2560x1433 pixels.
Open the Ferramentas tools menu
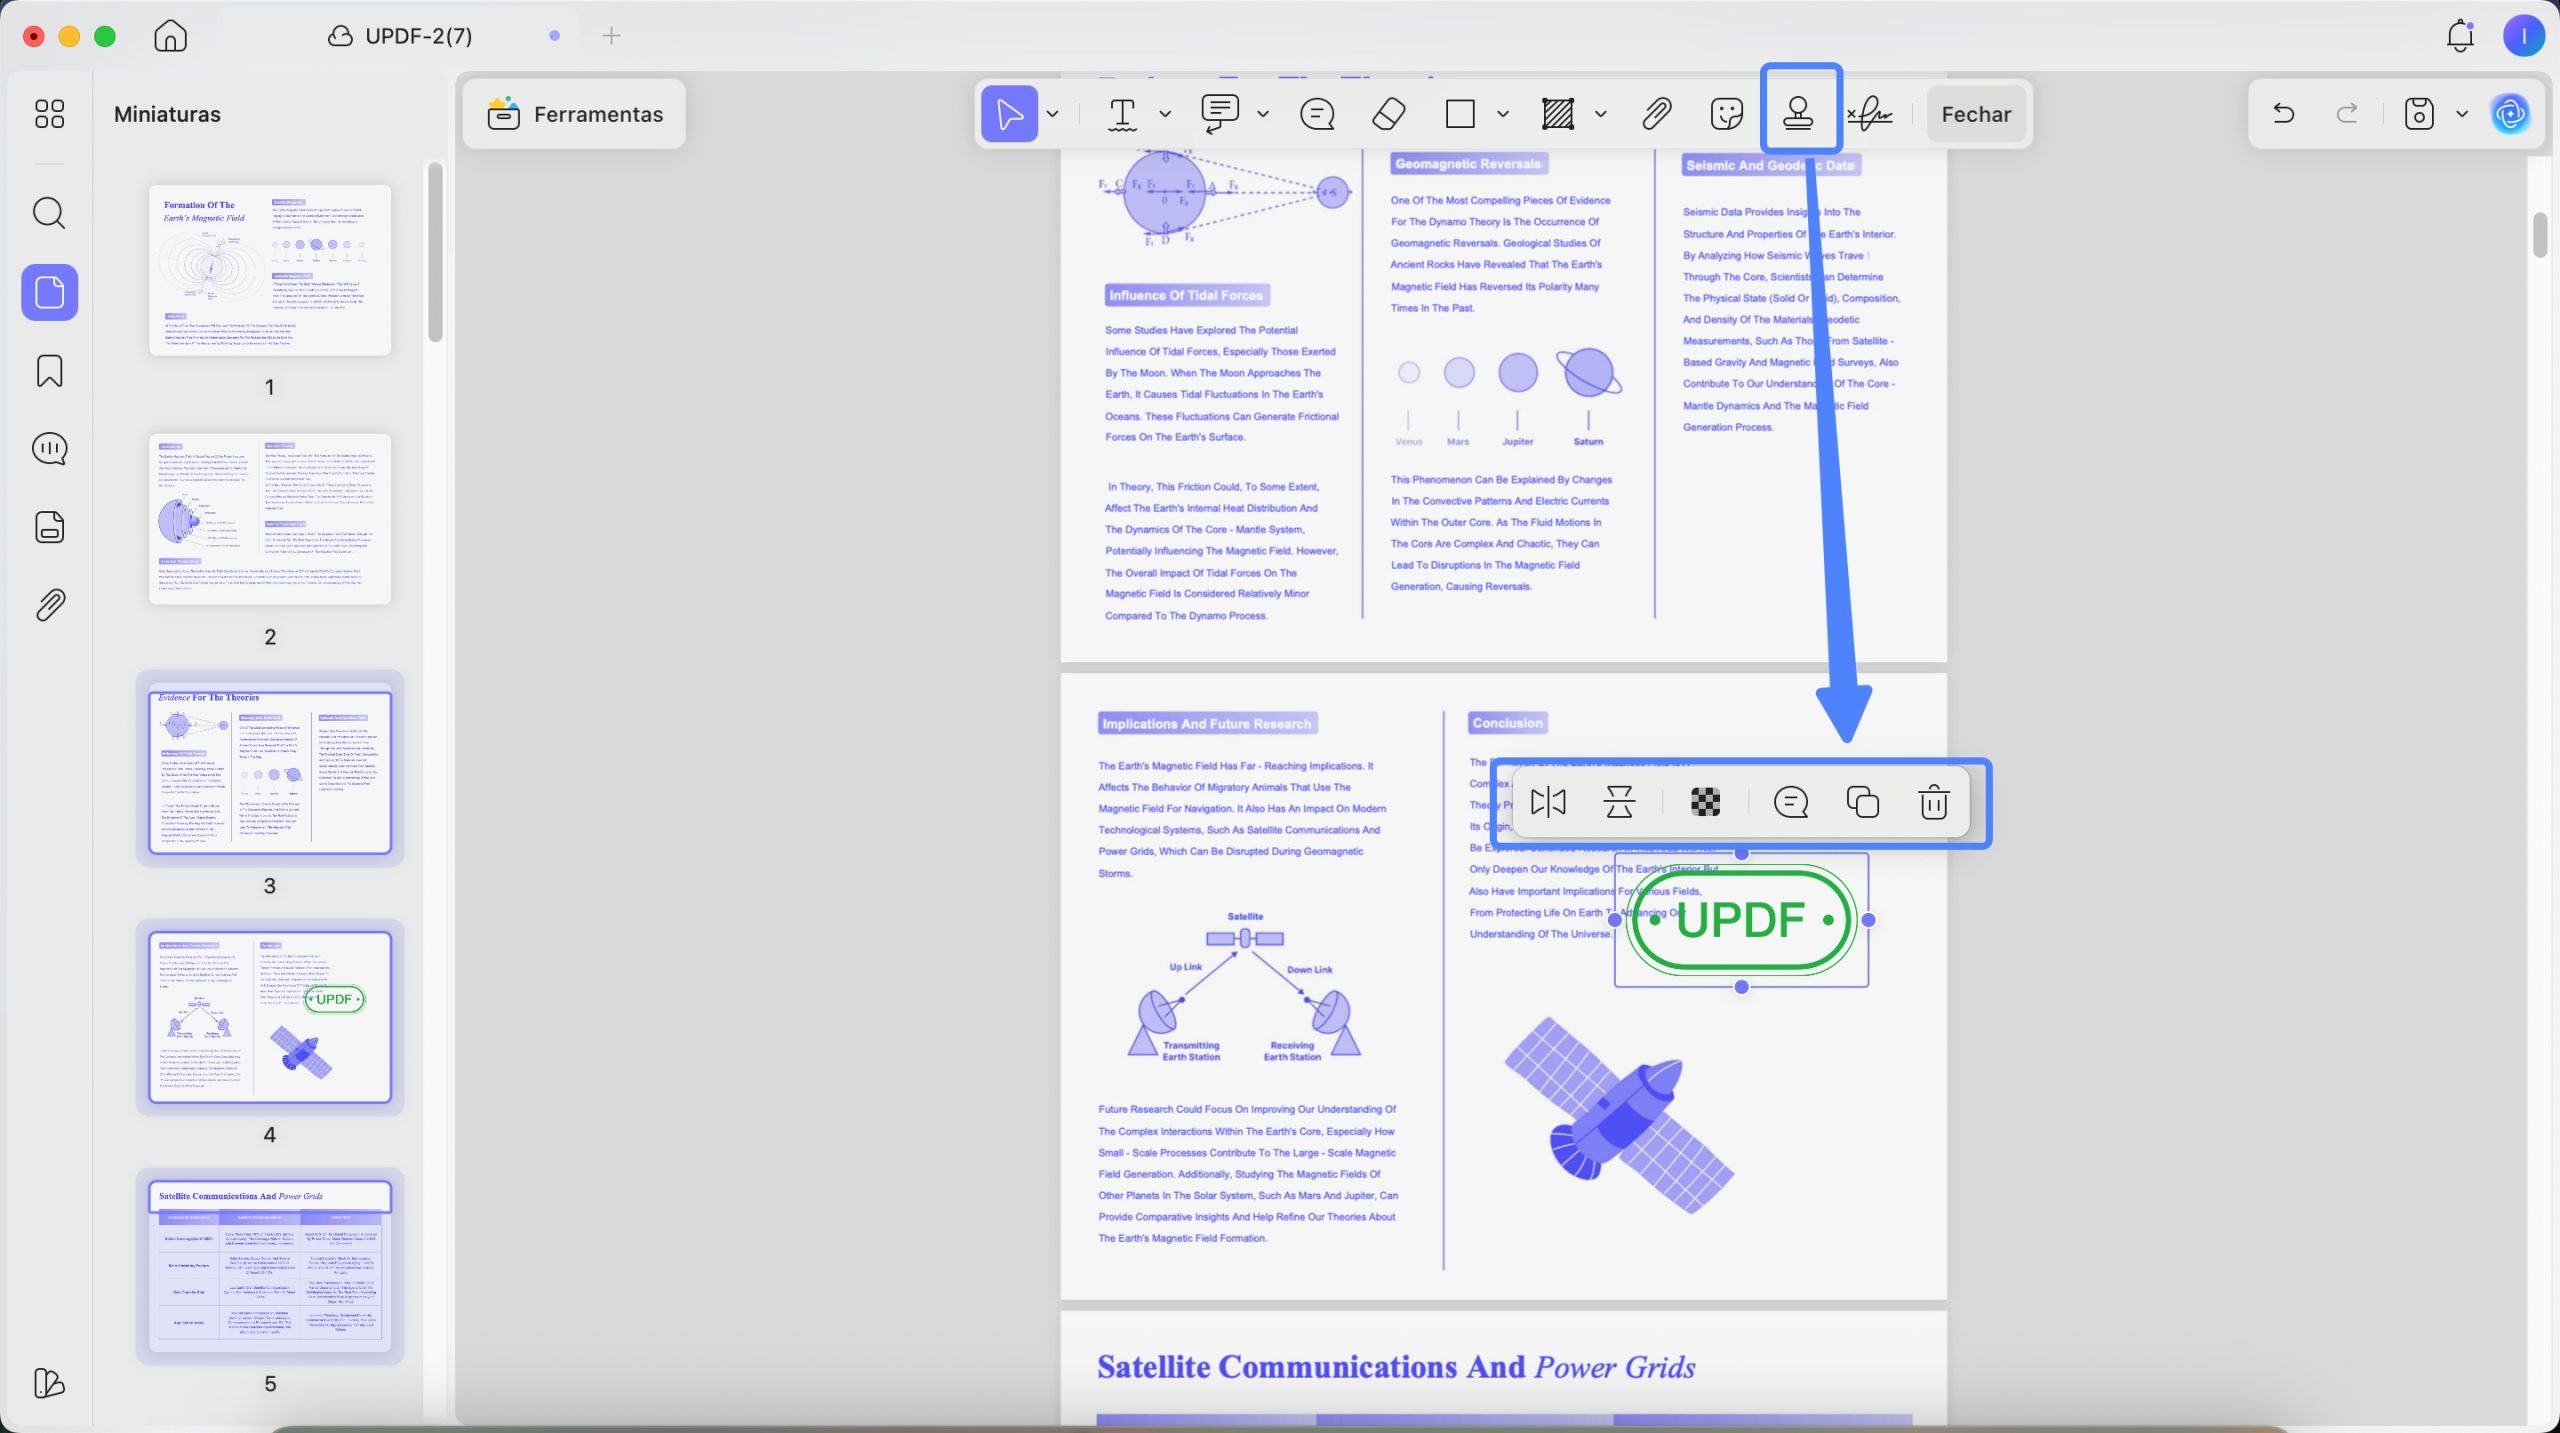click(x=575, y=114)
